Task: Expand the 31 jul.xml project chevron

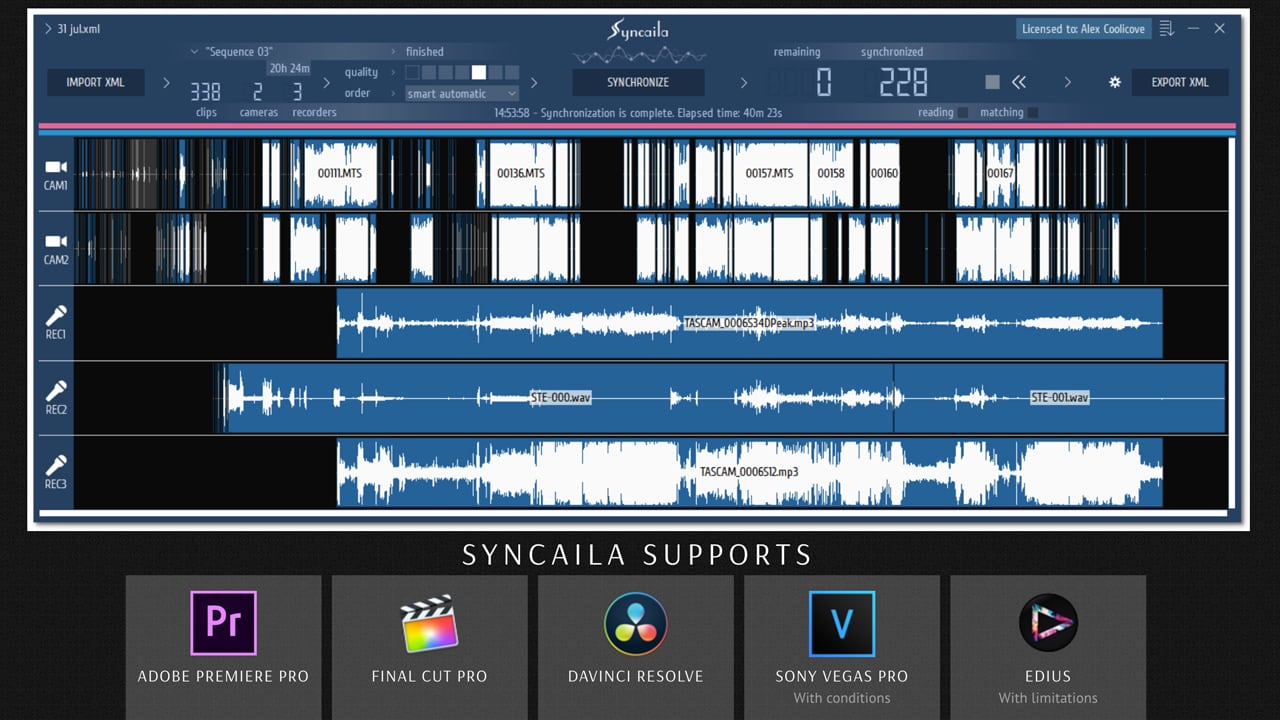Action: click(x=47, y=29)
